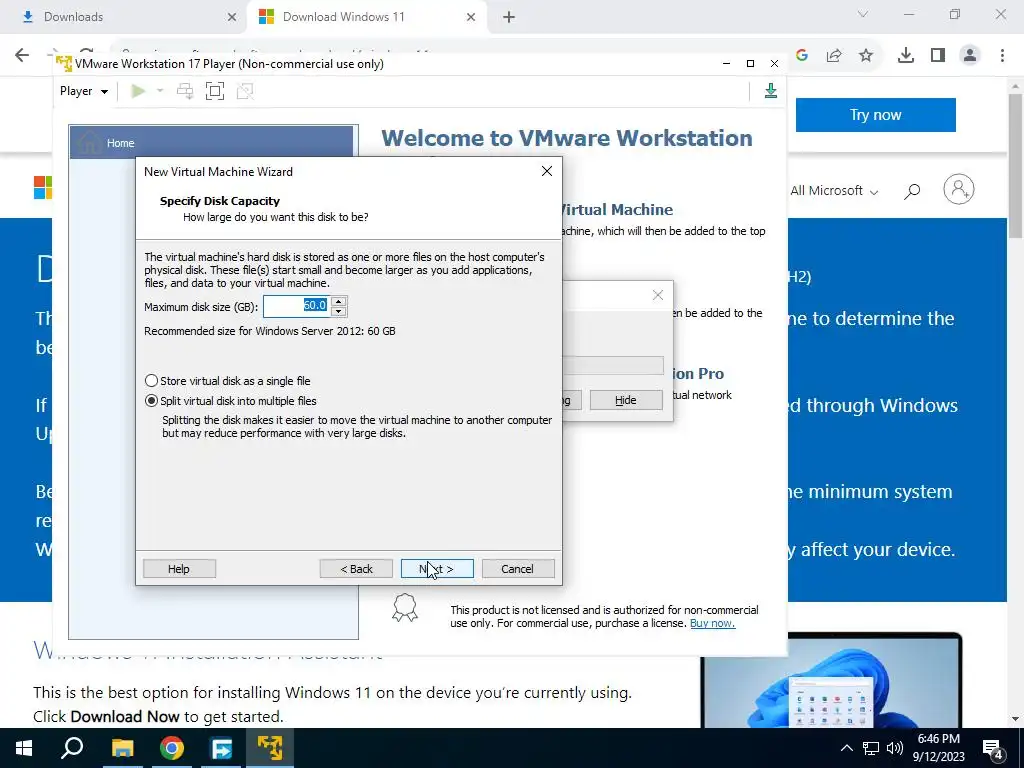1024x768 pixels.
Task: Click the Chrome tab search chevron
Action: pyautogui.click(x=863, y=14)
